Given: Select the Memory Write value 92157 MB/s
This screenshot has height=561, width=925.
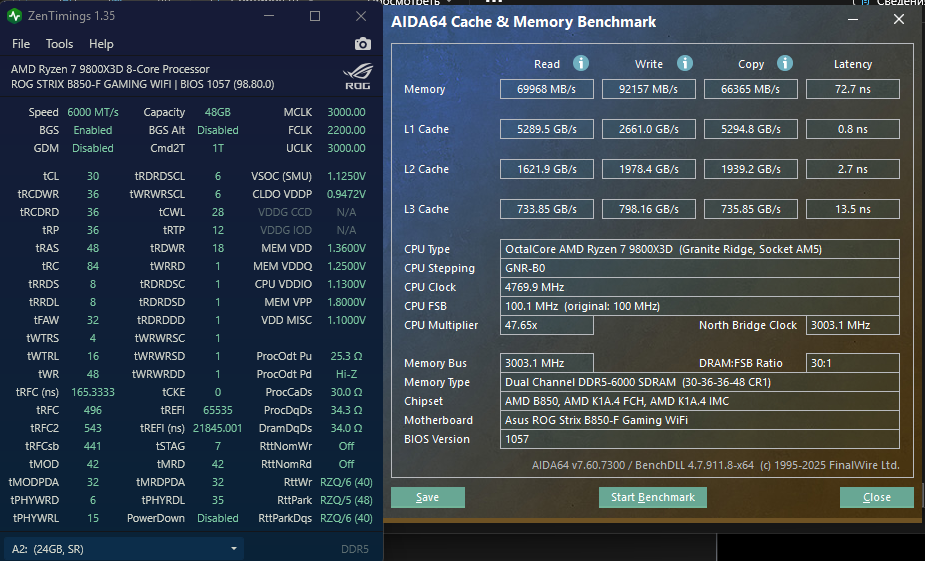Looking at the screenshot, I should pyautogui.click(x=649, y=89).
